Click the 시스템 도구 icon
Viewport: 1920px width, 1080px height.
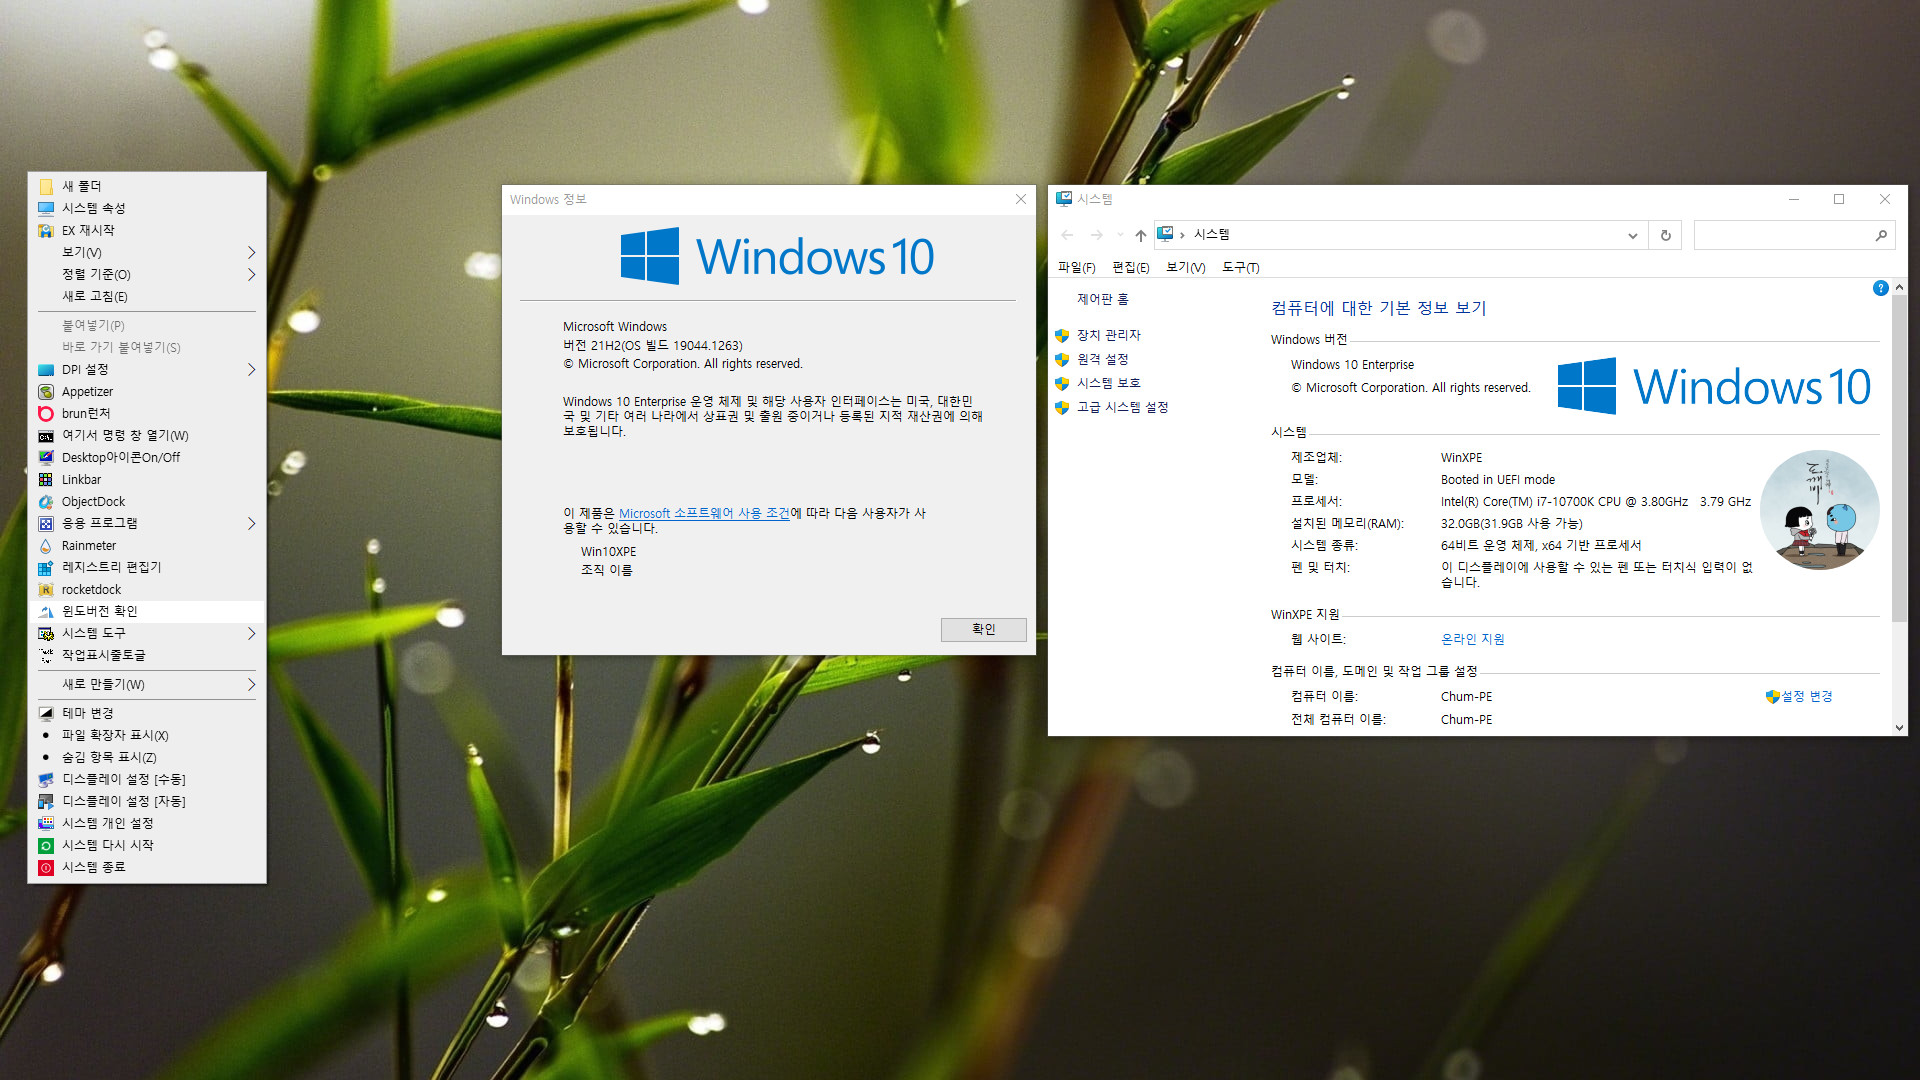pyautogui.click(x=46, y=634)
